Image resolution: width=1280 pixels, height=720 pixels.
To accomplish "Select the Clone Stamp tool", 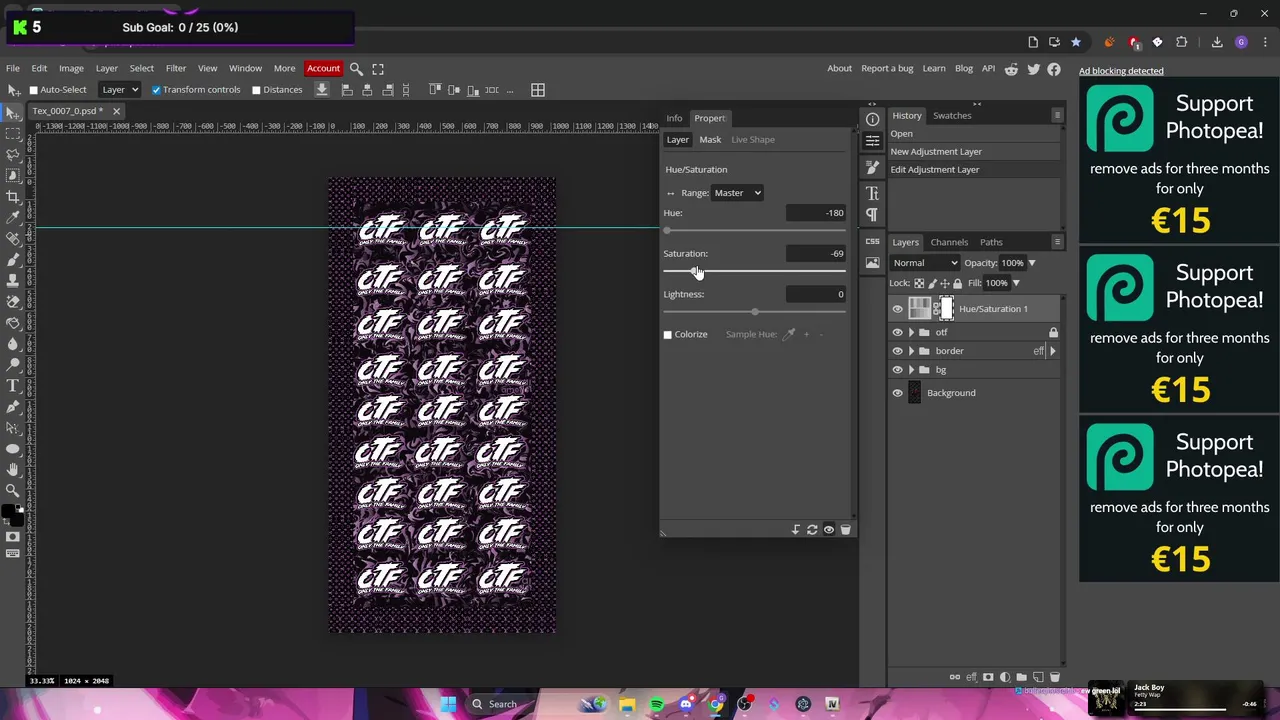I will 13,280.
